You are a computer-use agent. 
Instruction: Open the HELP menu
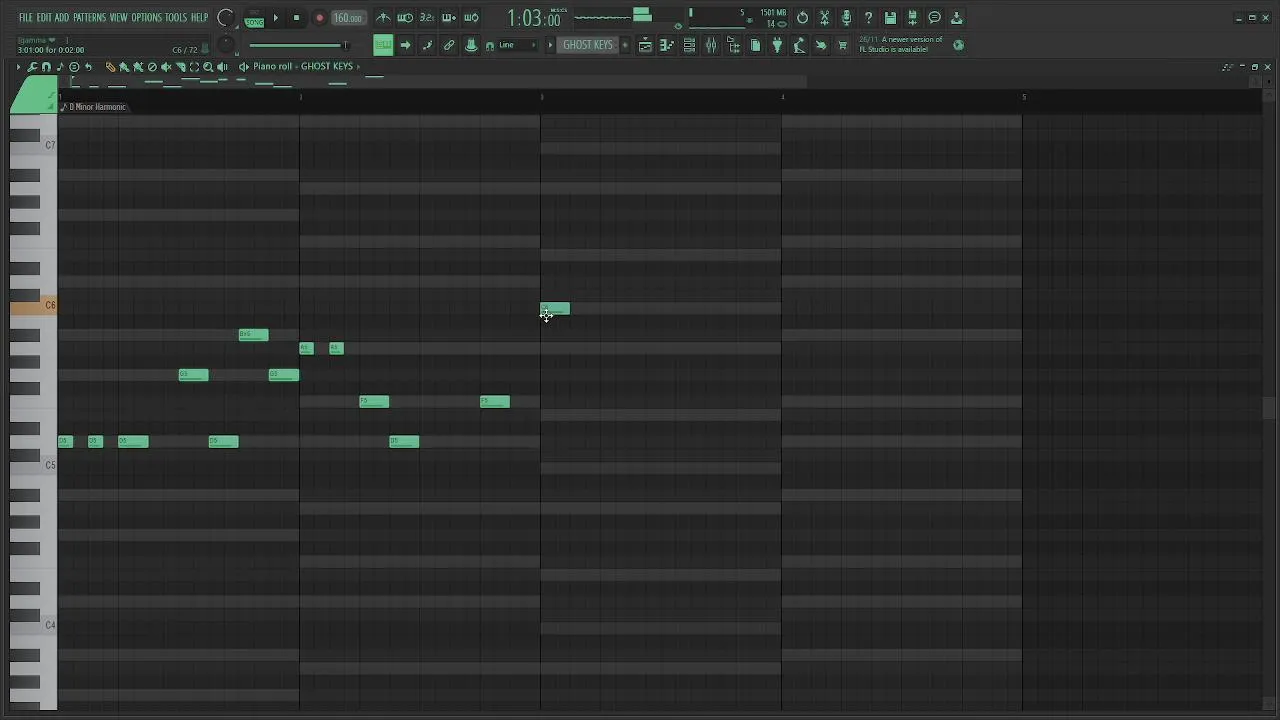point(199,18)
